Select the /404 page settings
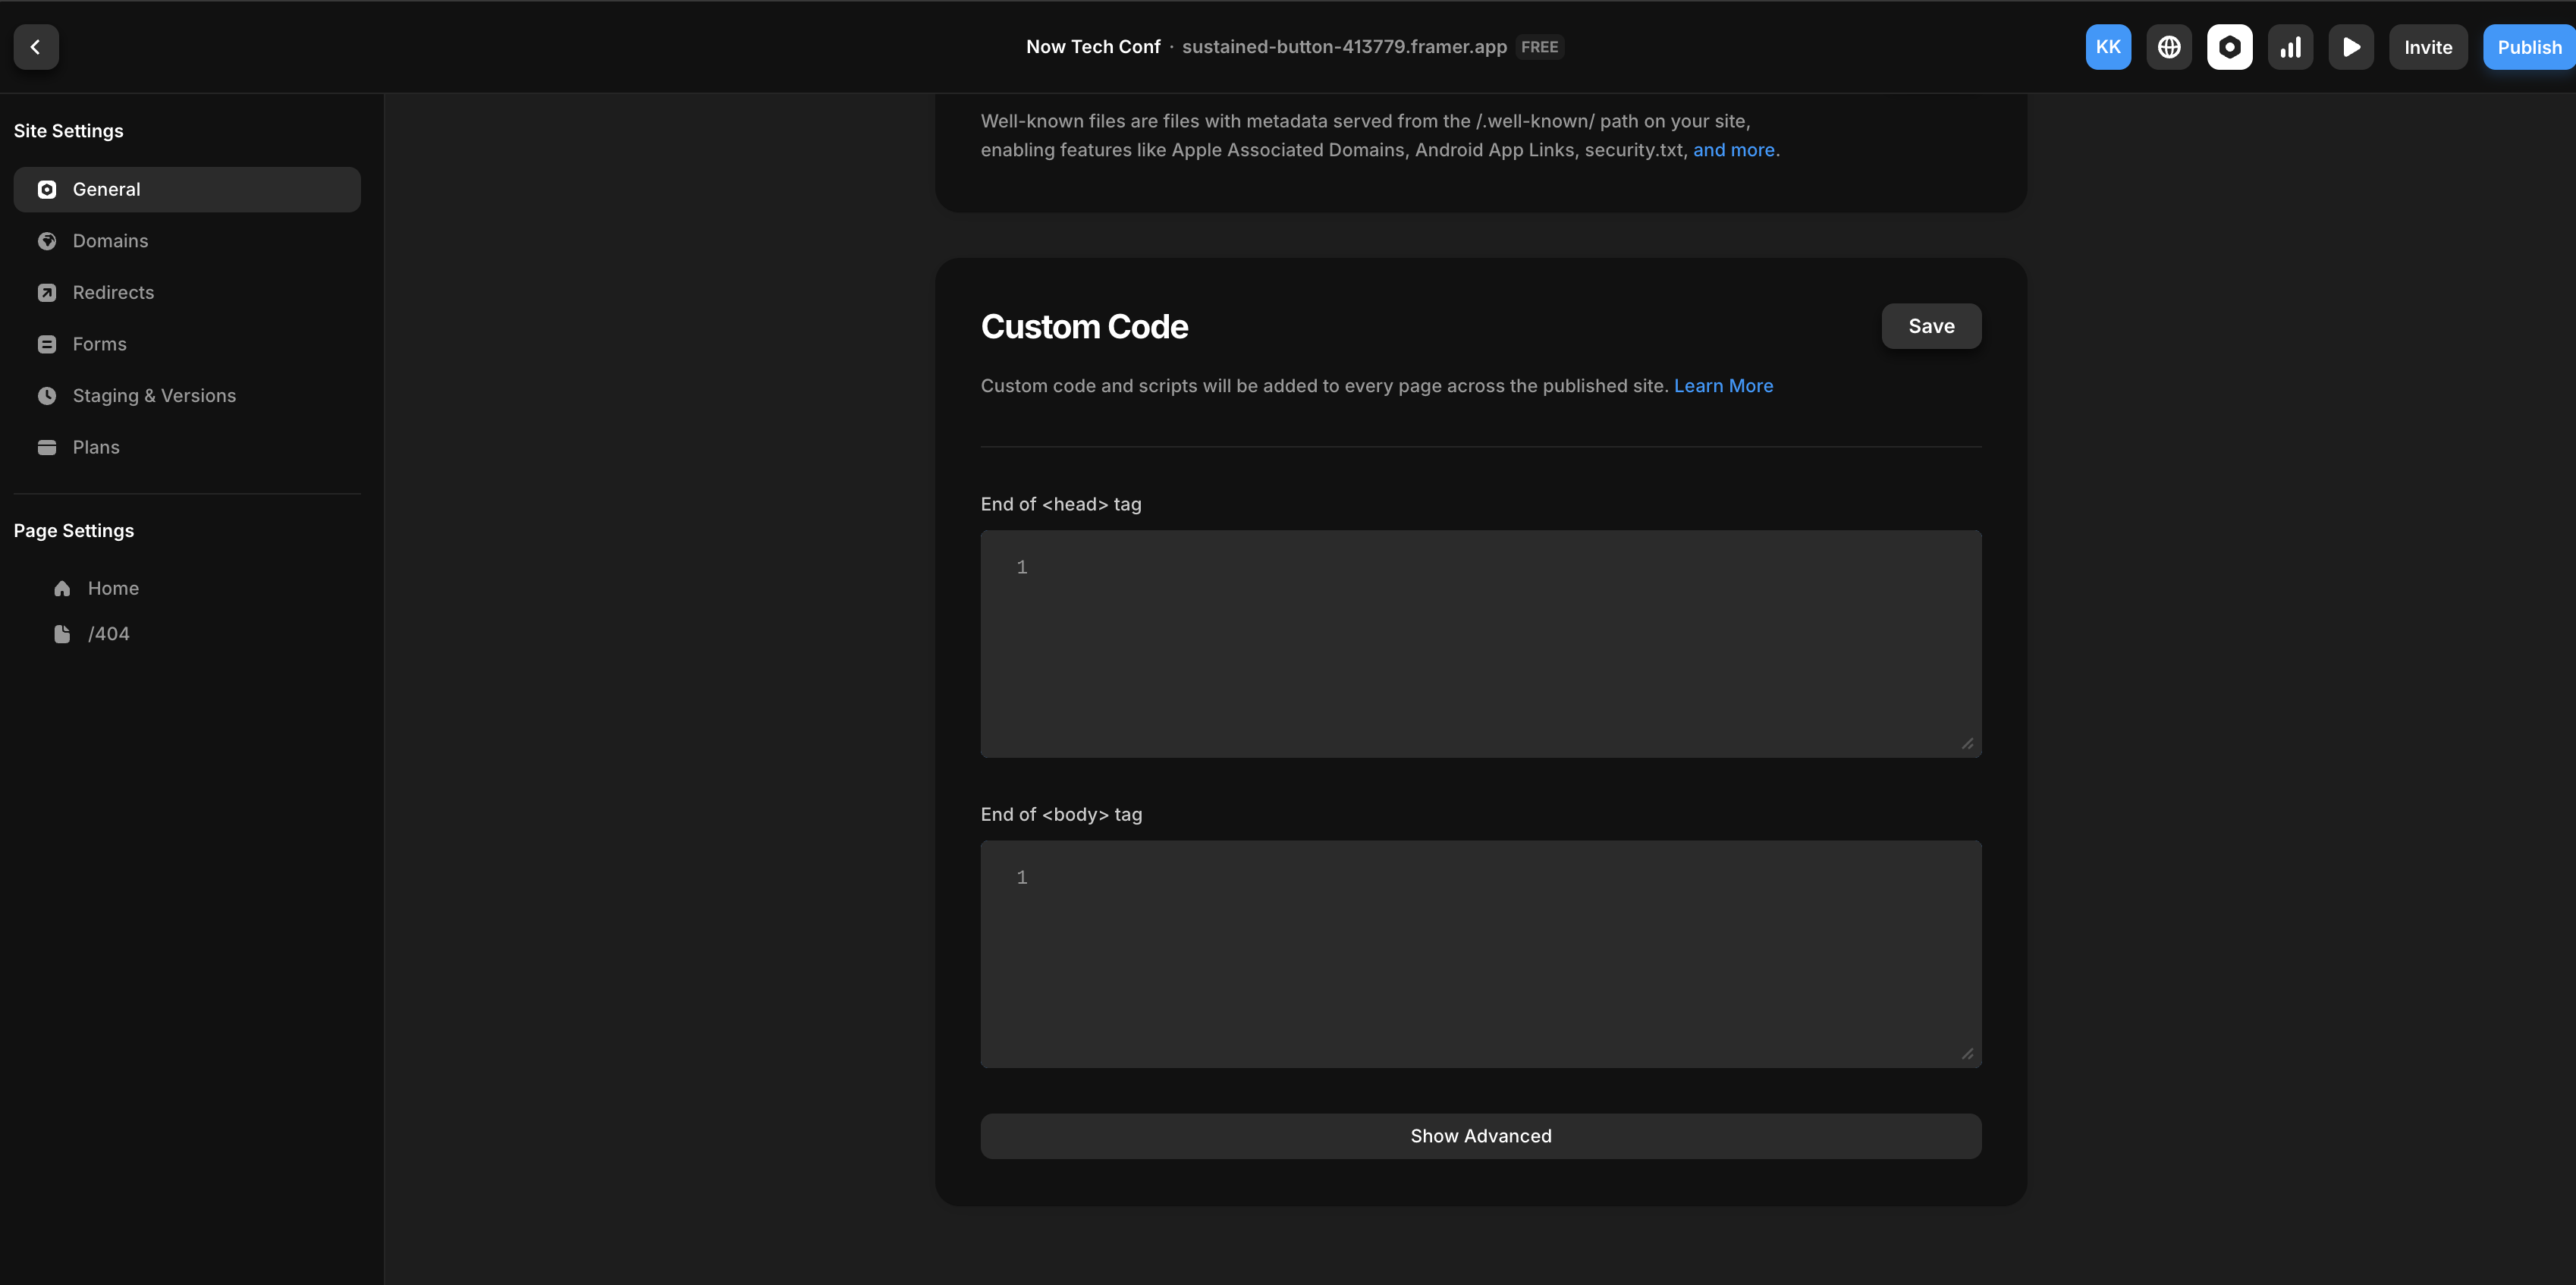Image resolution: width=2576 pixels, height=1285 pixels. pos(187,634)
